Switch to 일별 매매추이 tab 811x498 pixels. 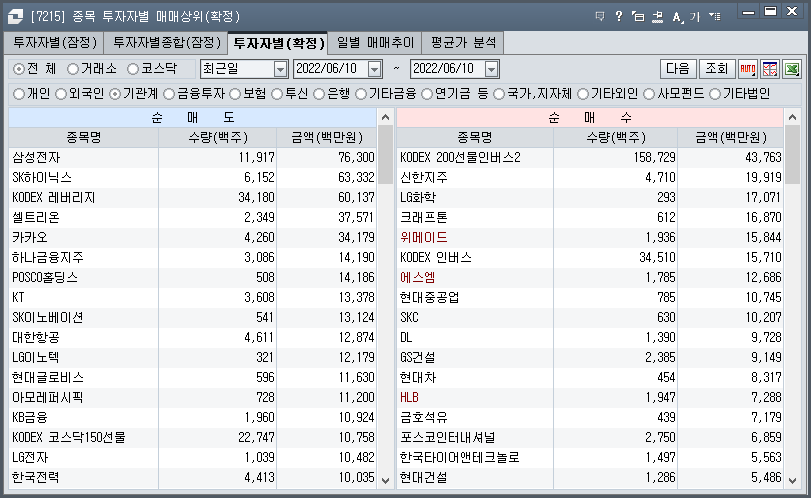point(375,42)
